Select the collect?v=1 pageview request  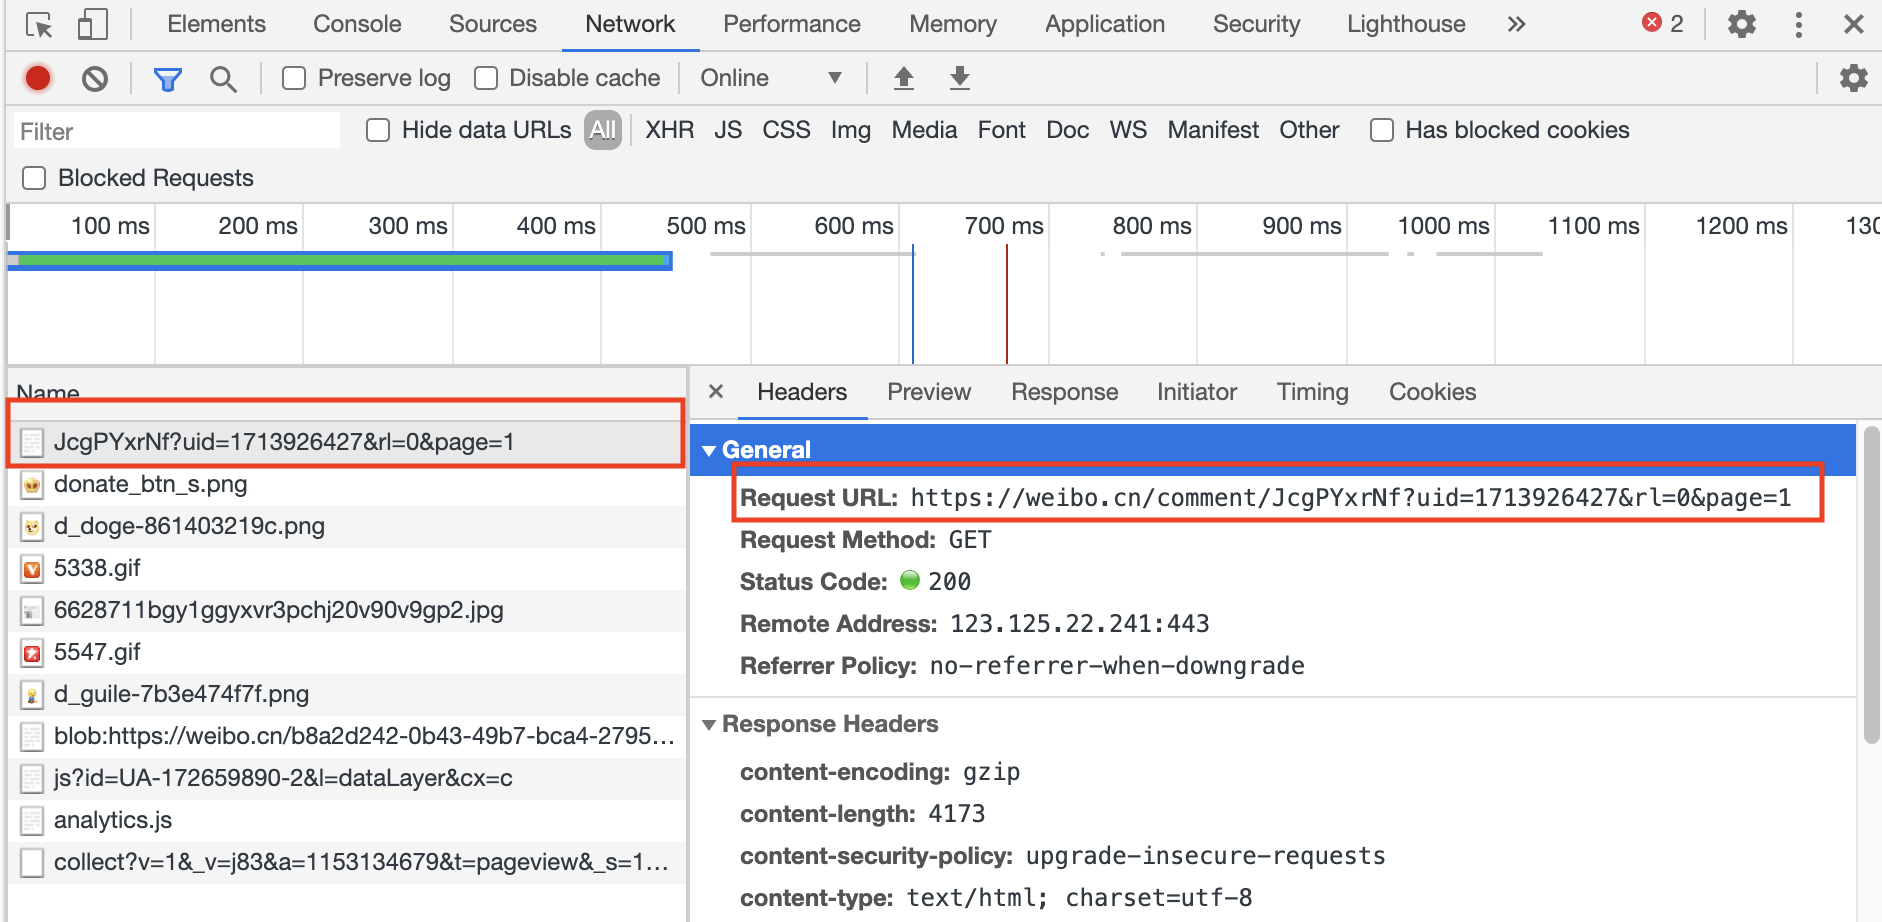tap(347, 862)
